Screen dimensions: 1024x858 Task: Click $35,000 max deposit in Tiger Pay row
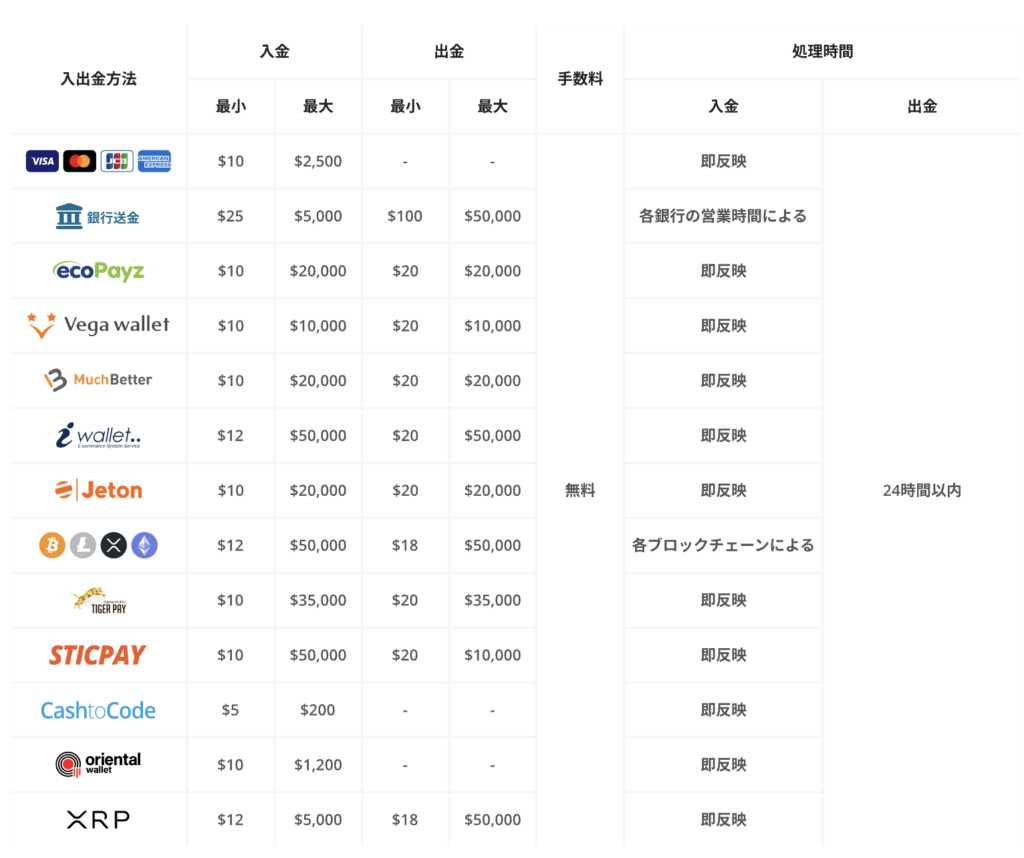click(x=318, y=600)
